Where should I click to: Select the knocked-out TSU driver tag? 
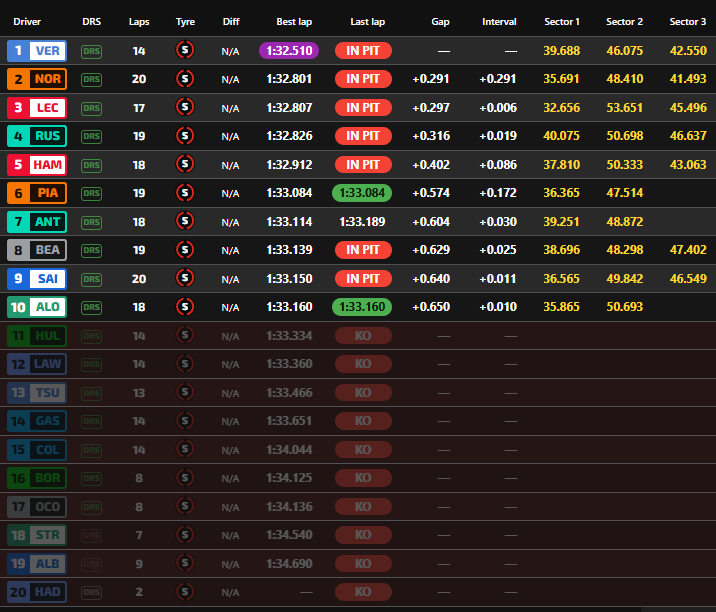click(x=36, y=392)
